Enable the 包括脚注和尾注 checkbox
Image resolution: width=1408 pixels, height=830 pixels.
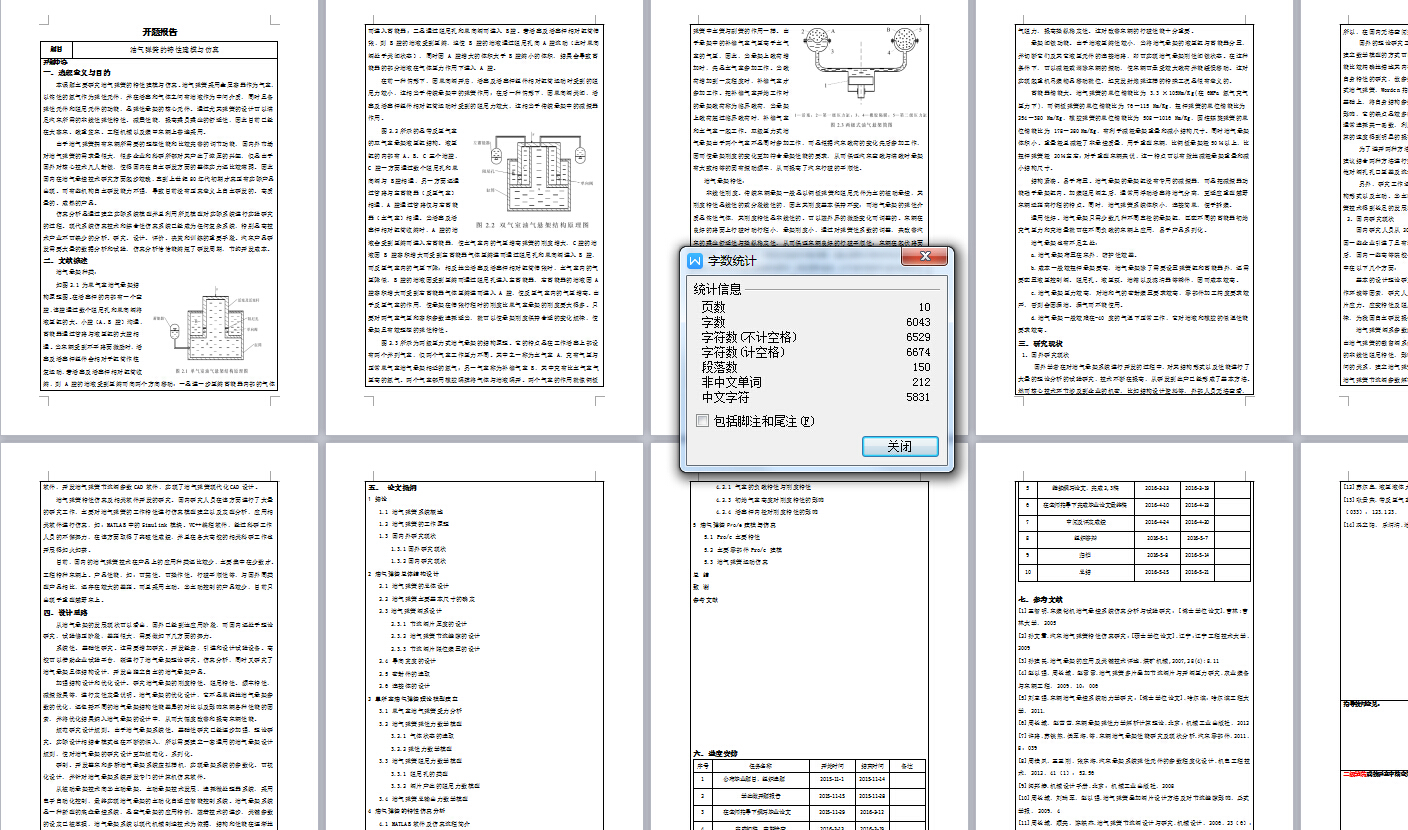pyautogui.click(x=701, y=421)
